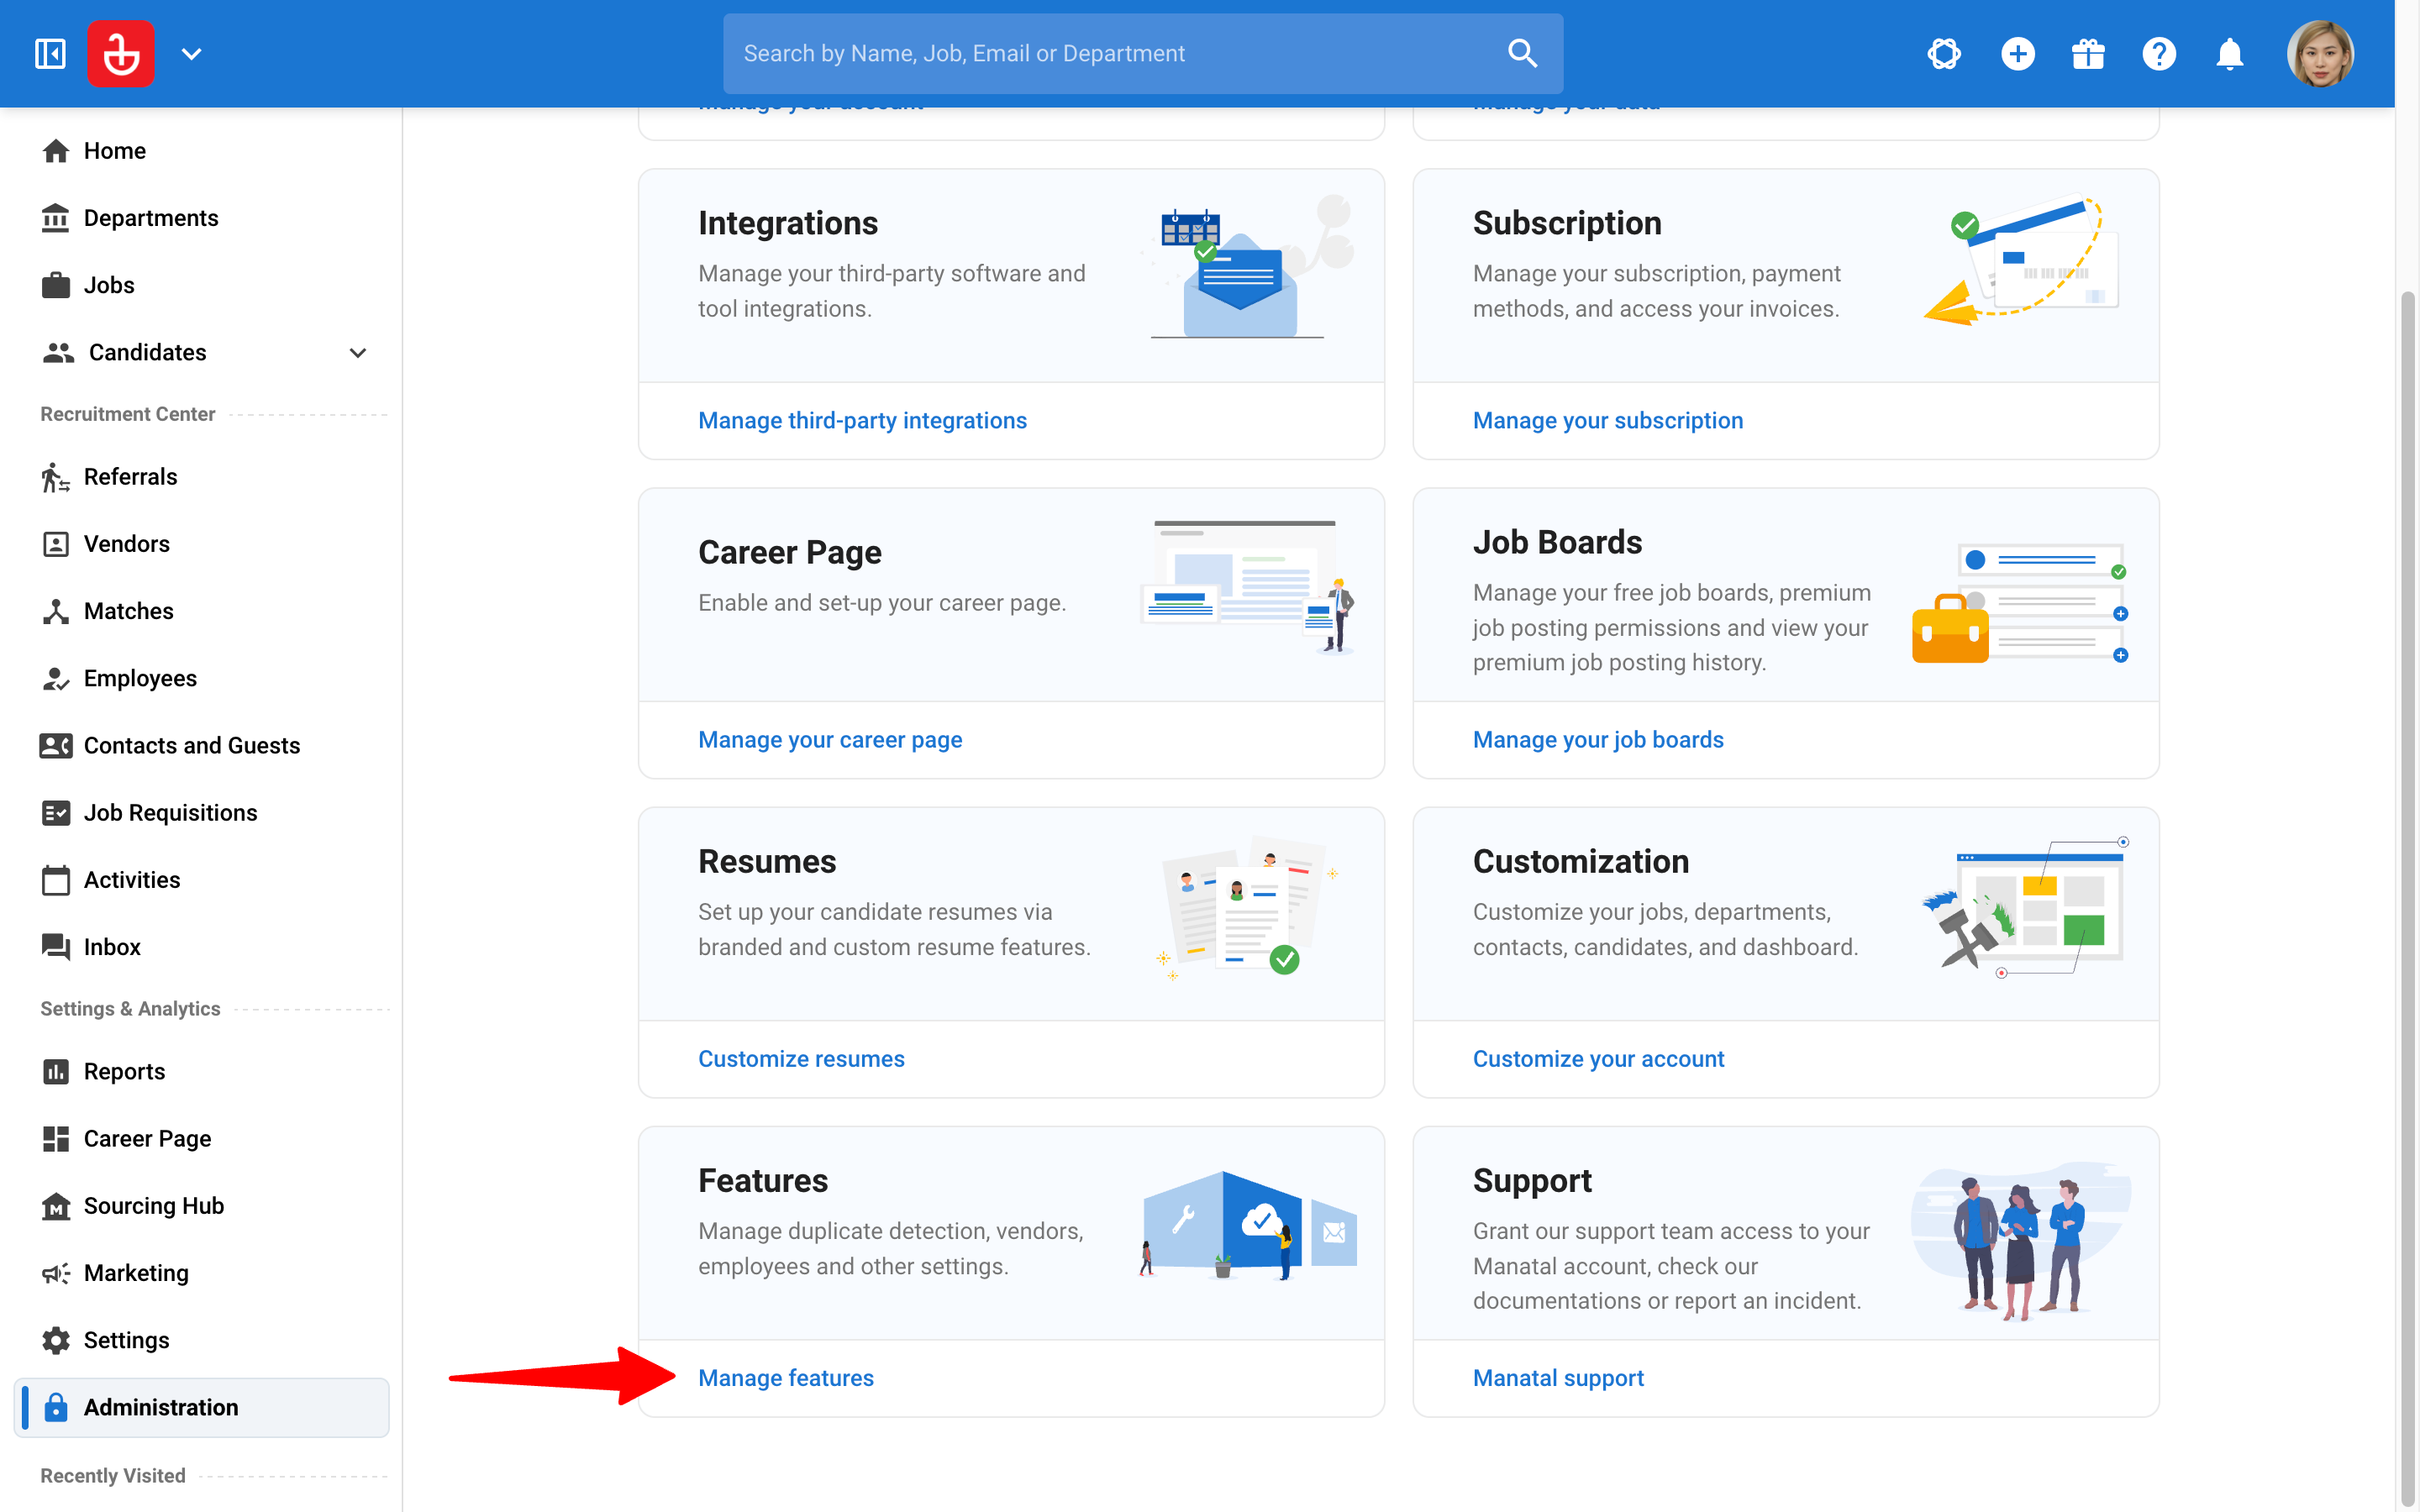The width and height of the screenshot is (2420, 1512).
Task: Collapse the sidebar panel icon
Action: pyautogui.click(x=50, y=54)
